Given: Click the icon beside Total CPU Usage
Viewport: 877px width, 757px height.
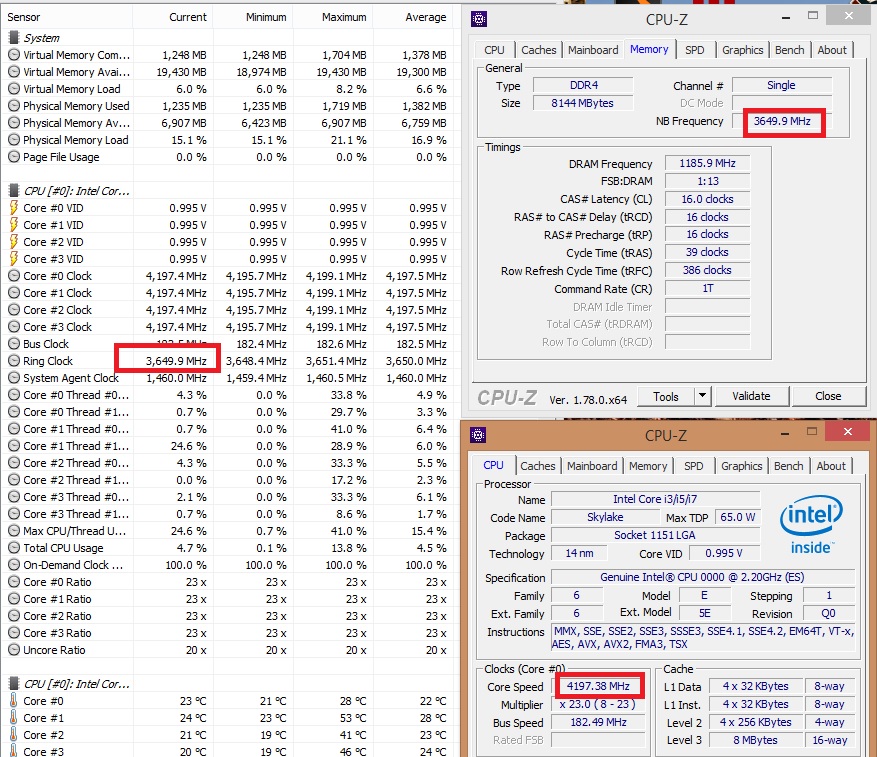Looking at the screenshot, I should click(x=13, y=548).
